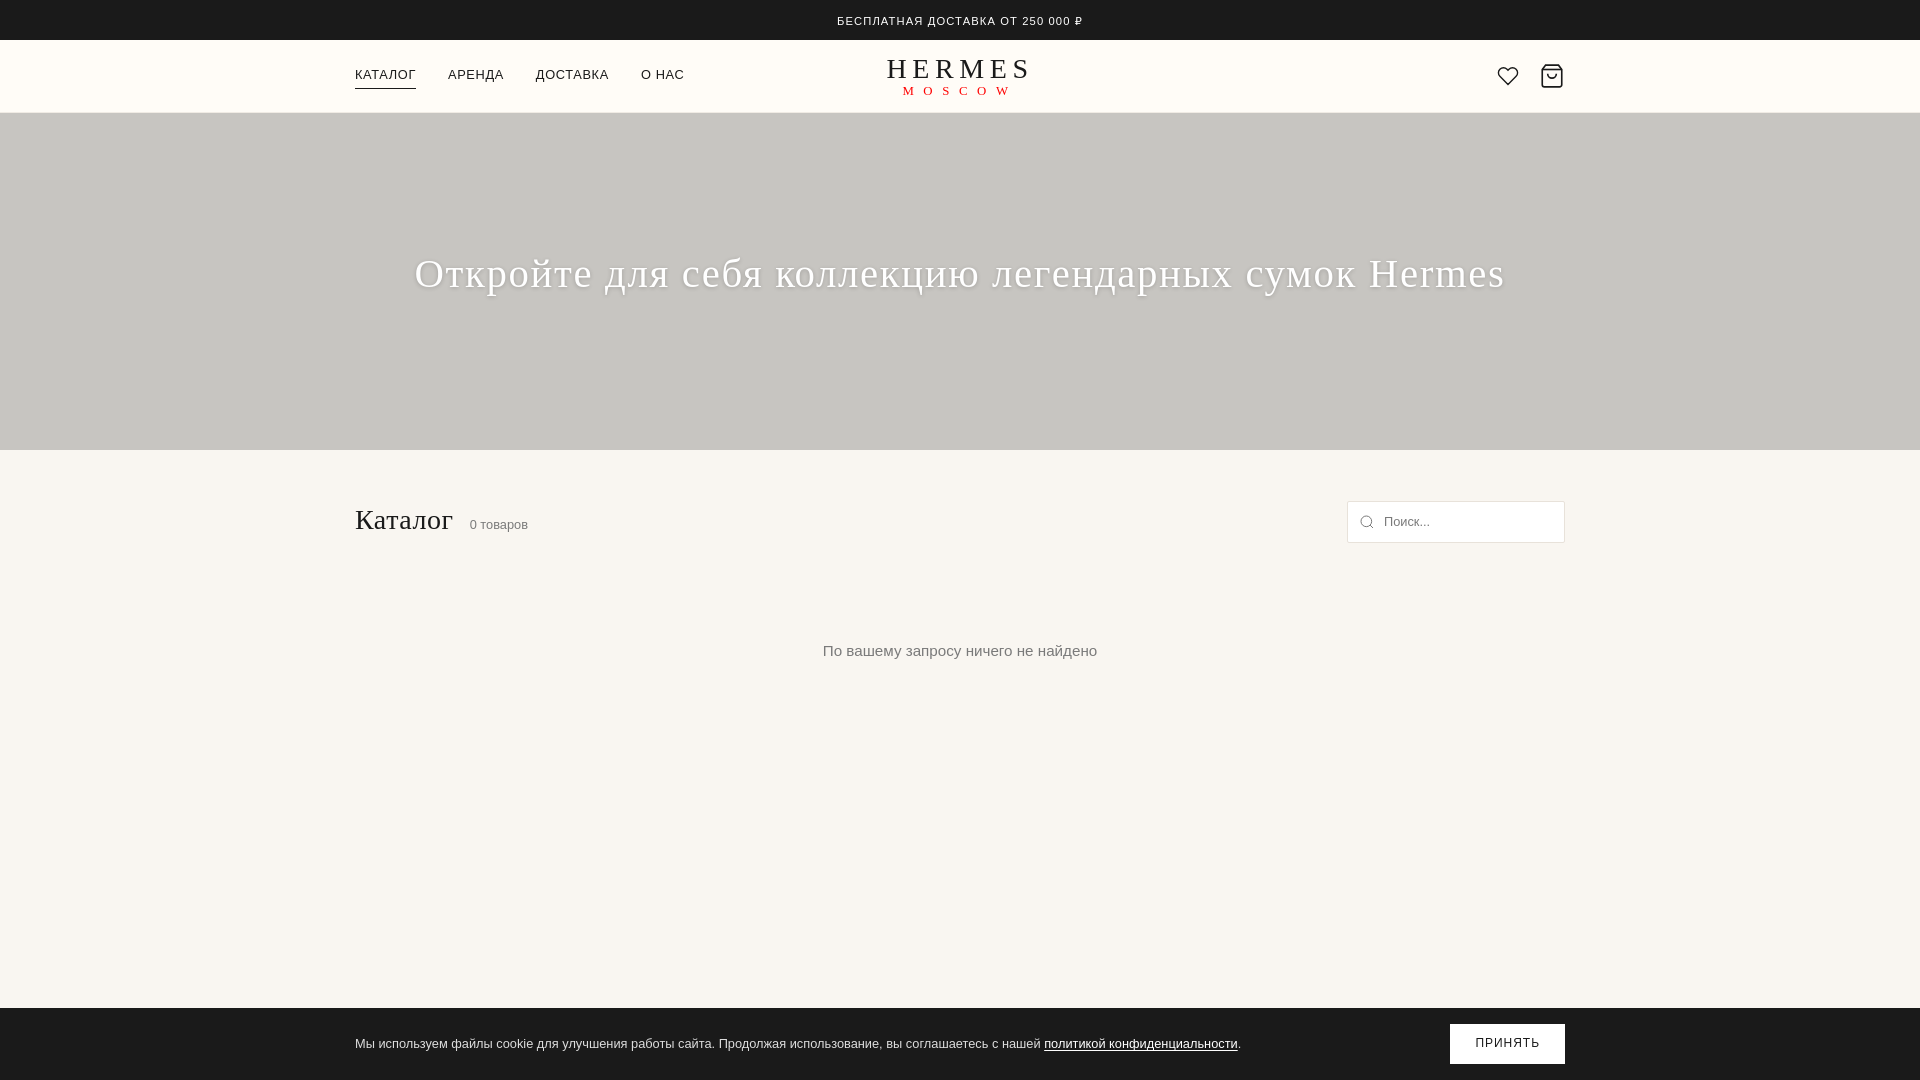The width and height of the screenshot is (1920, 1080).
Task: Open the Каталог menu item
Action: [x=385, y=75]
